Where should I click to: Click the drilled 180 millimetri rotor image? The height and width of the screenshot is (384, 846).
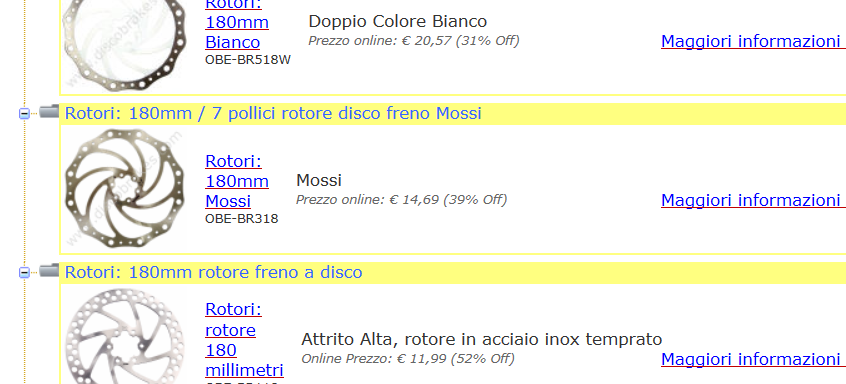click(124, 336)
